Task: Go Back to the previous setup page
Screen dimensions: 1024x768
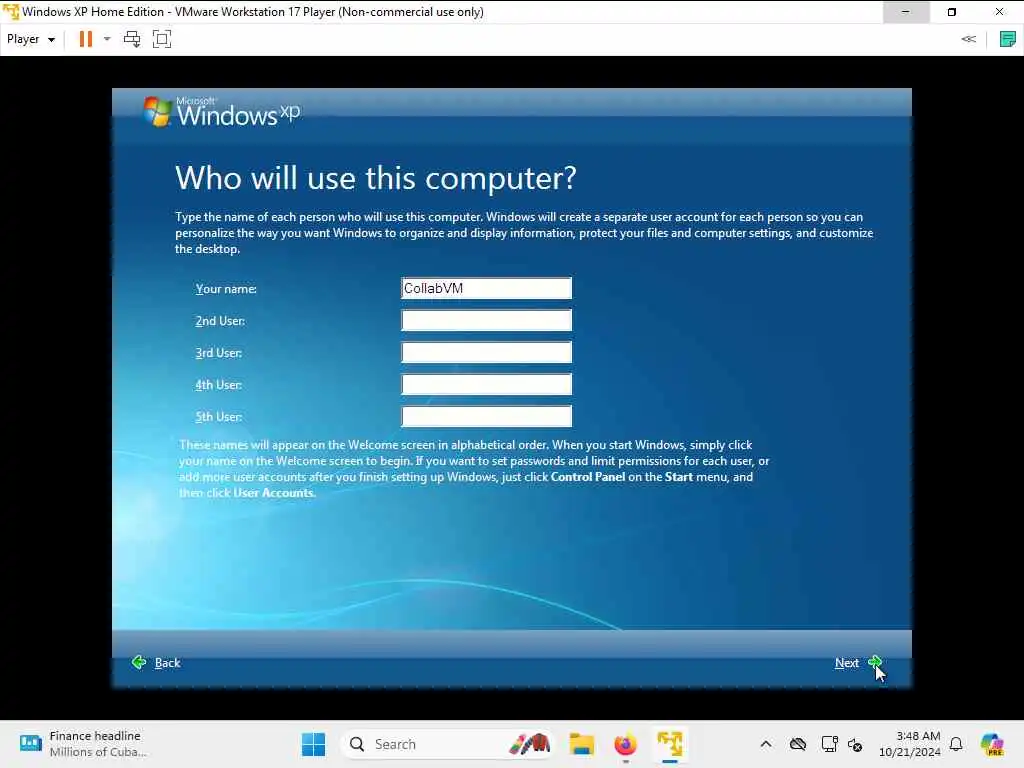Action: point(167,663)
